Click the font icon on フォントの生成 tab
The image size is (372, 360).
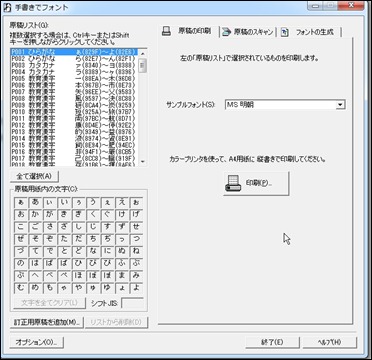[x=285, y=32]
